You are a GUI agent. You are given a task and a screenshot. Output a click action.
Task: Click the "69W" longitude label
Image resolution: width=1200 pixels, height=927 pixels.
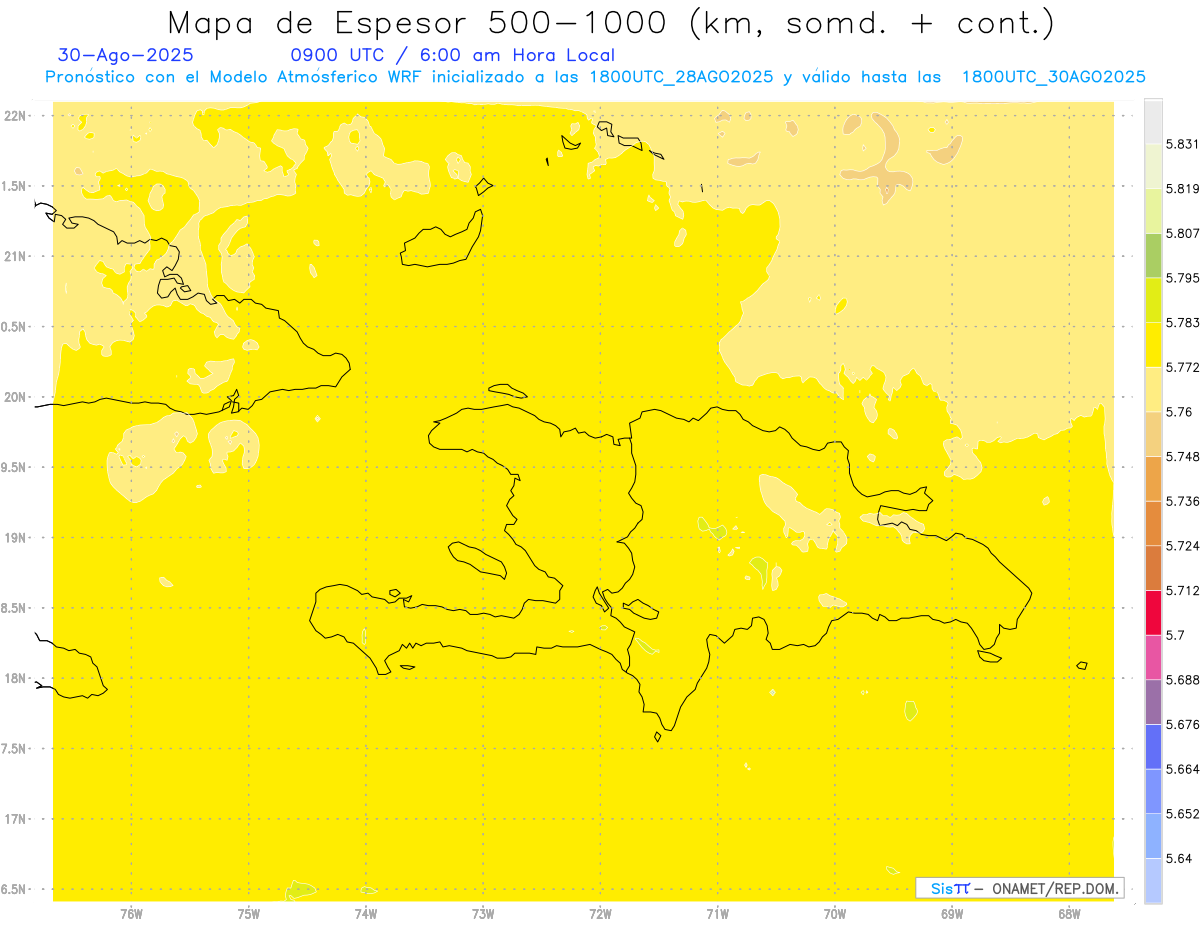click(x=951, y=915)
